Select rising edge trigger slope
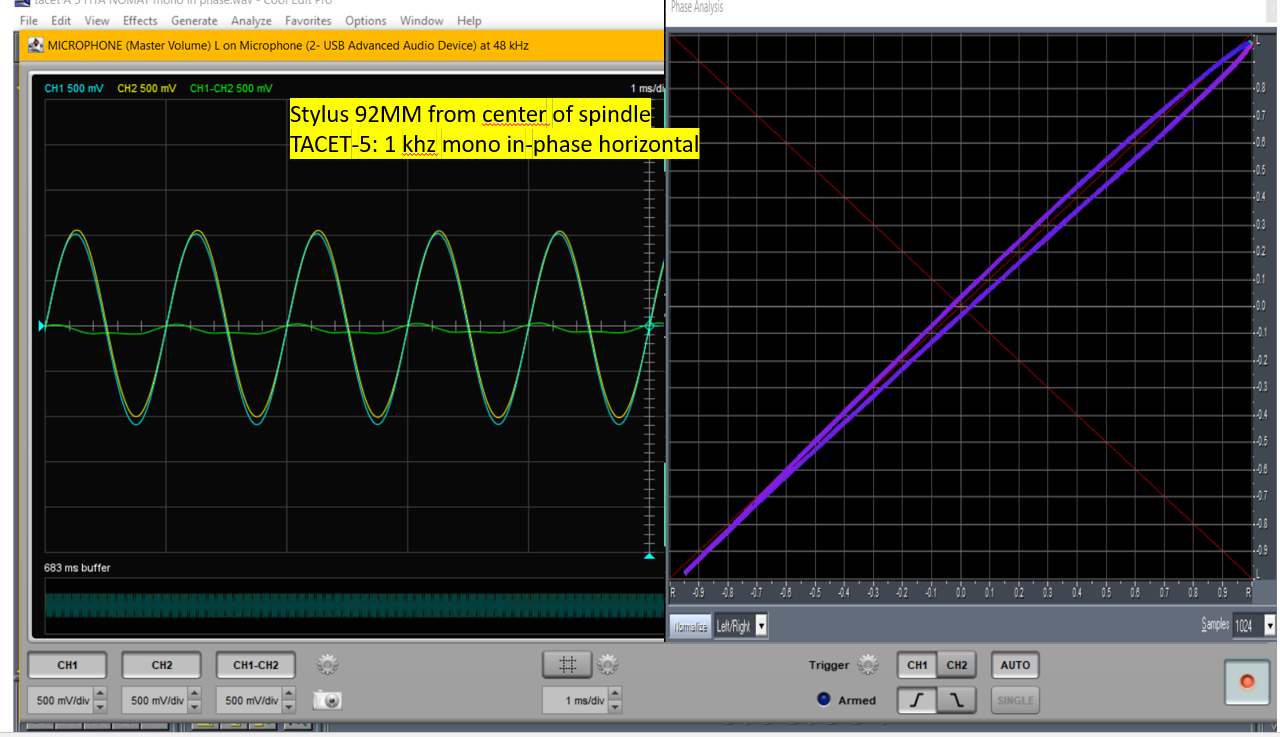1280x737 pixels. click(x=917, y=700)
